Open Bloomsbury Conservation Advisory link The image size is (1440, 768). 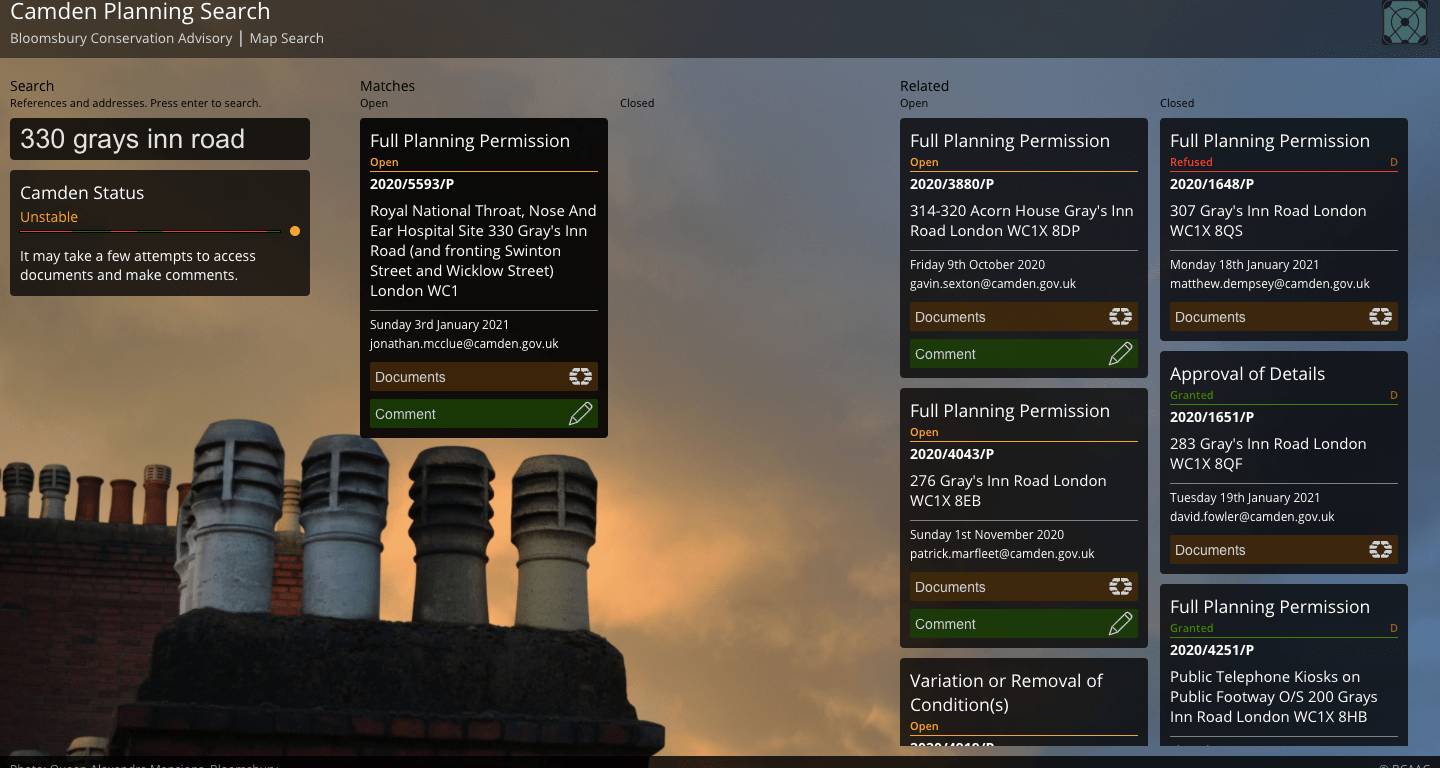121,38
